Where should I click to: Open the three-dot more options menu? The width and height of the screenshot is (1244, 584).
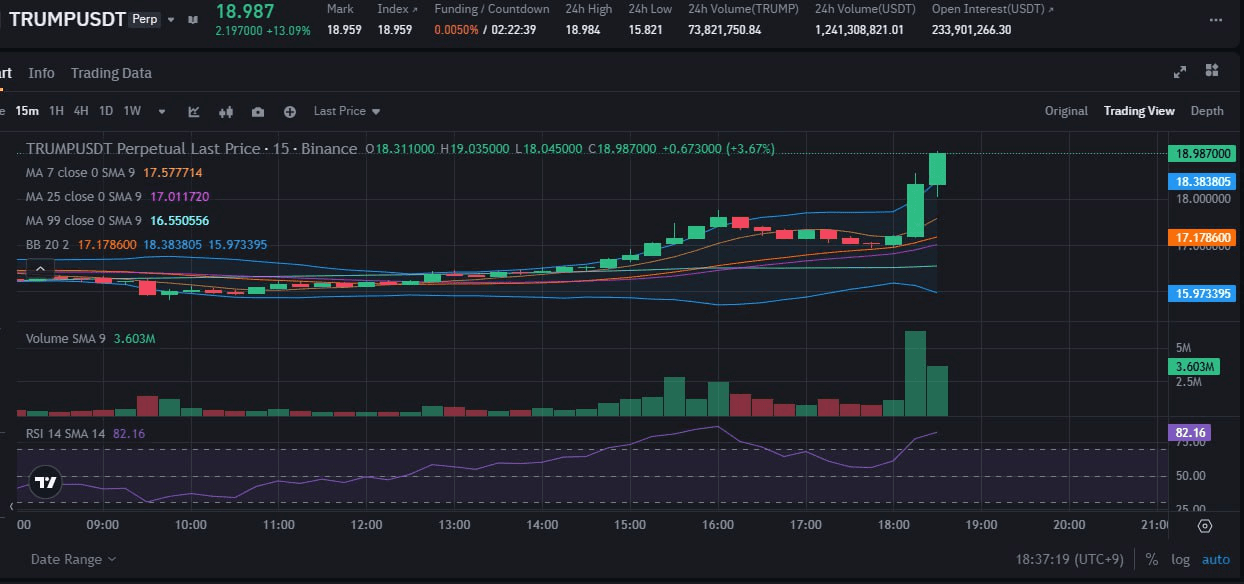pyautogui.click(x=1214, y=19)
